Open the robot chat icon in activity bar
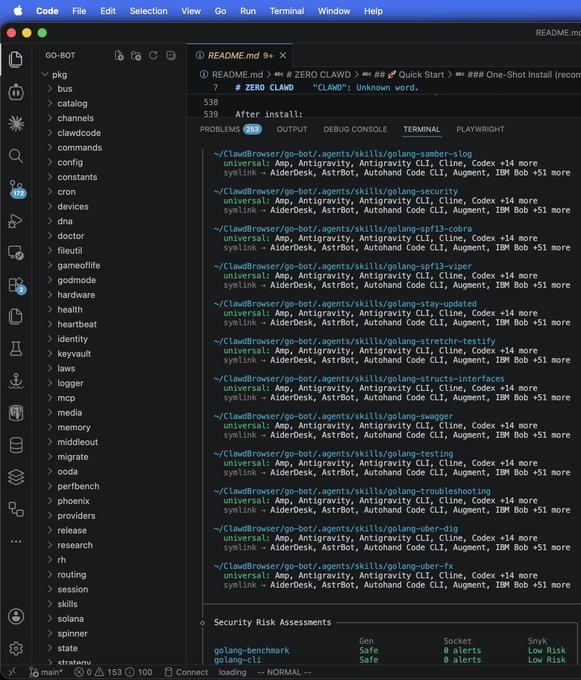The height and width of the screenshot is (680, 581). click(x=16, y=92)
